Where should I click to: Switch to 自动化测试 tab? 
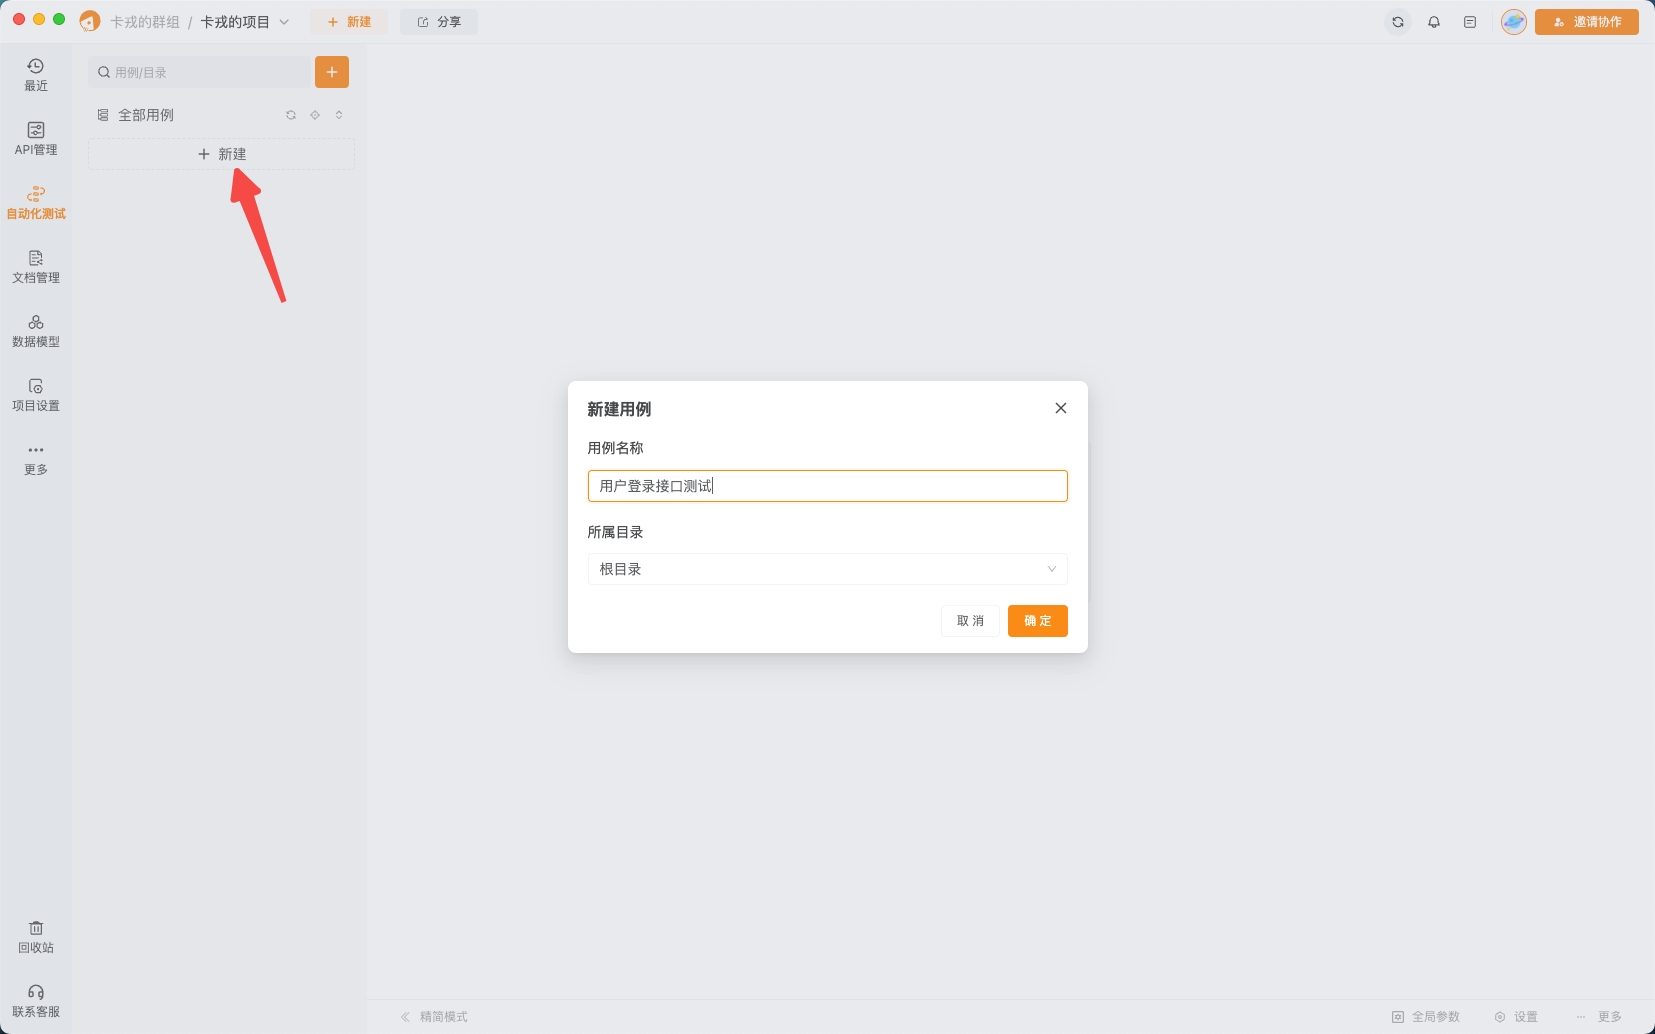point(36,202)
